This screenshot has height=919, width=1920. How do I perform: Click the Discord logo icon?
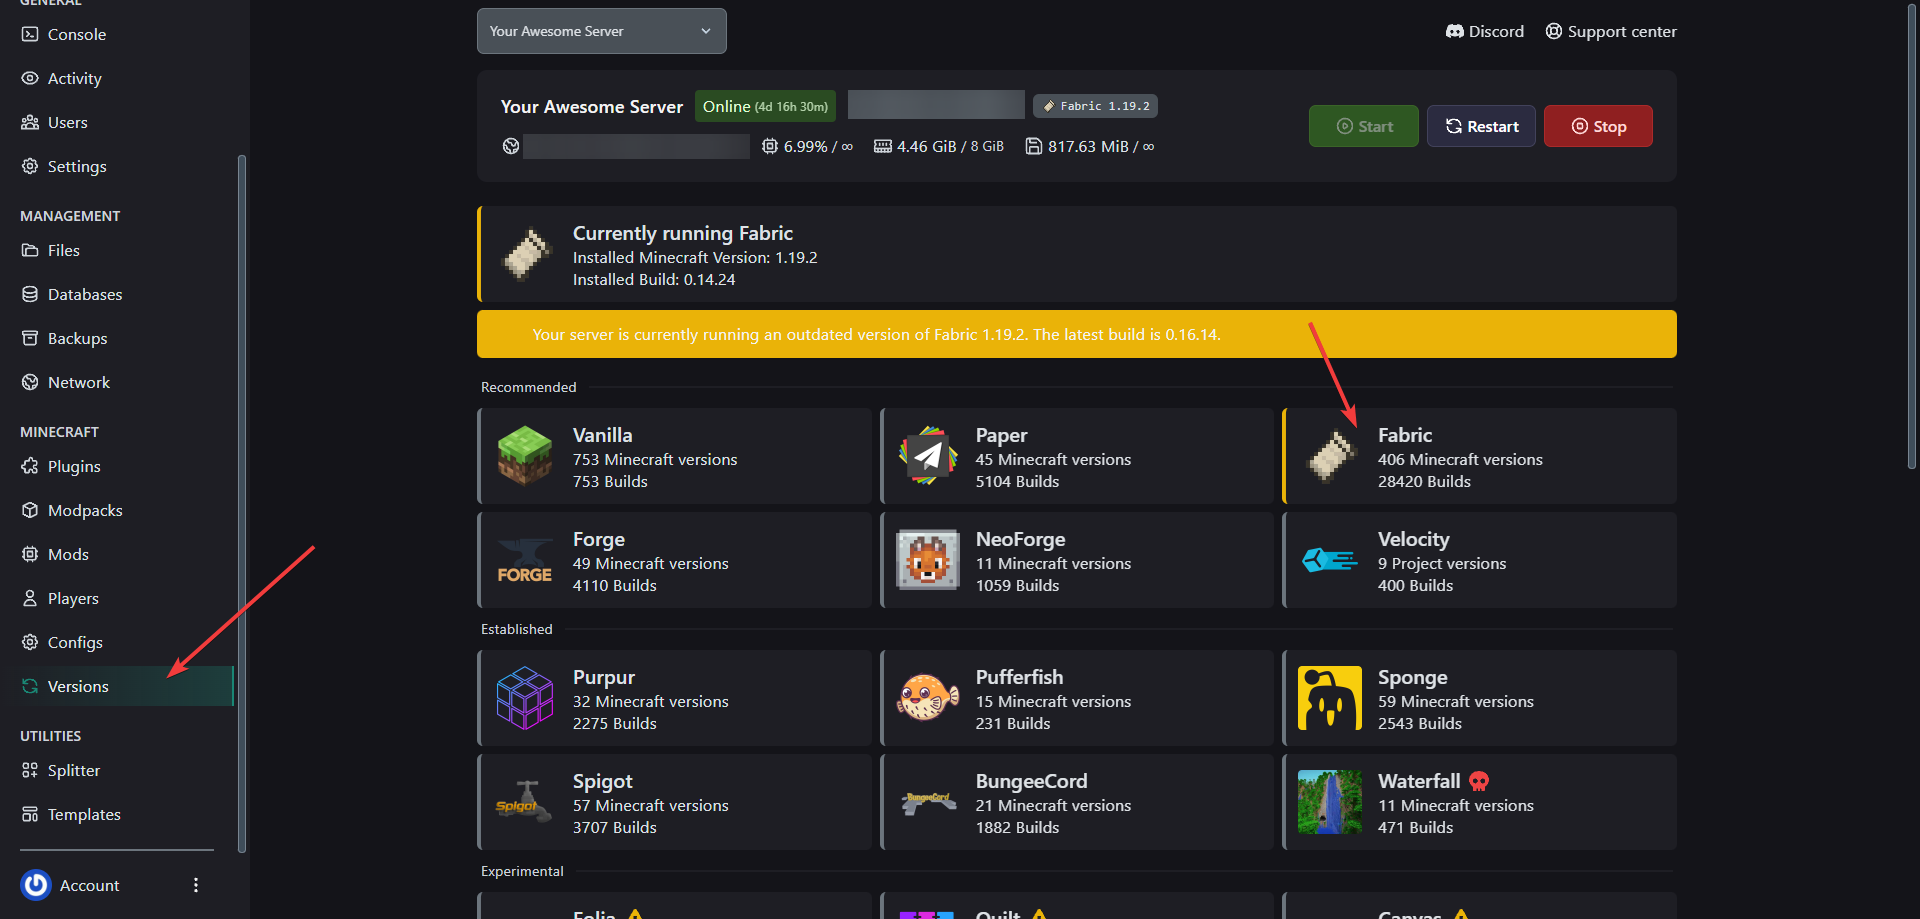pyautogui.click(x=1455, y=31)
